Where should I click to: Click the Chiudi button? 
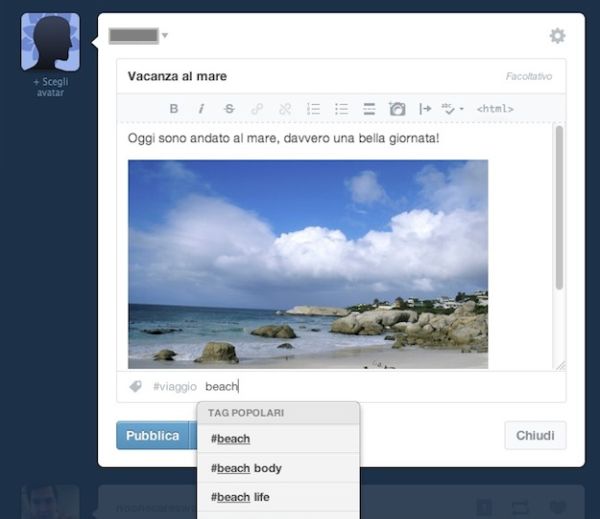tap(535, 436)
